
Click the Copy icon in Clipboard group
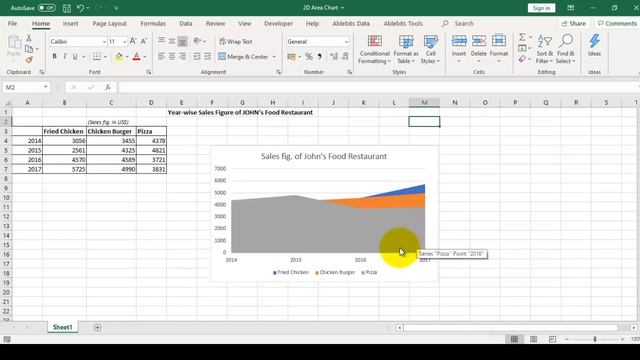[x=29, y=49]
